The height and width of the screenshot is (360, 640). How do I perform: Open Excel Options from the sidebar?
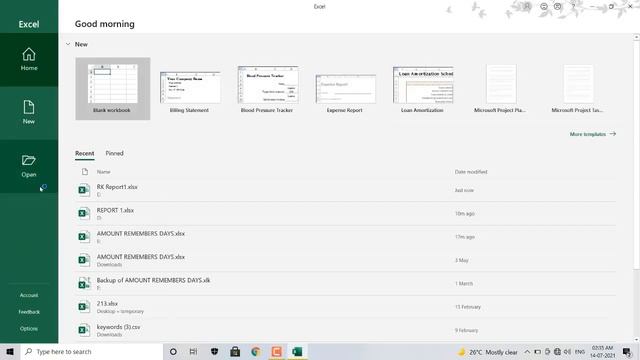tap(29, 329)
